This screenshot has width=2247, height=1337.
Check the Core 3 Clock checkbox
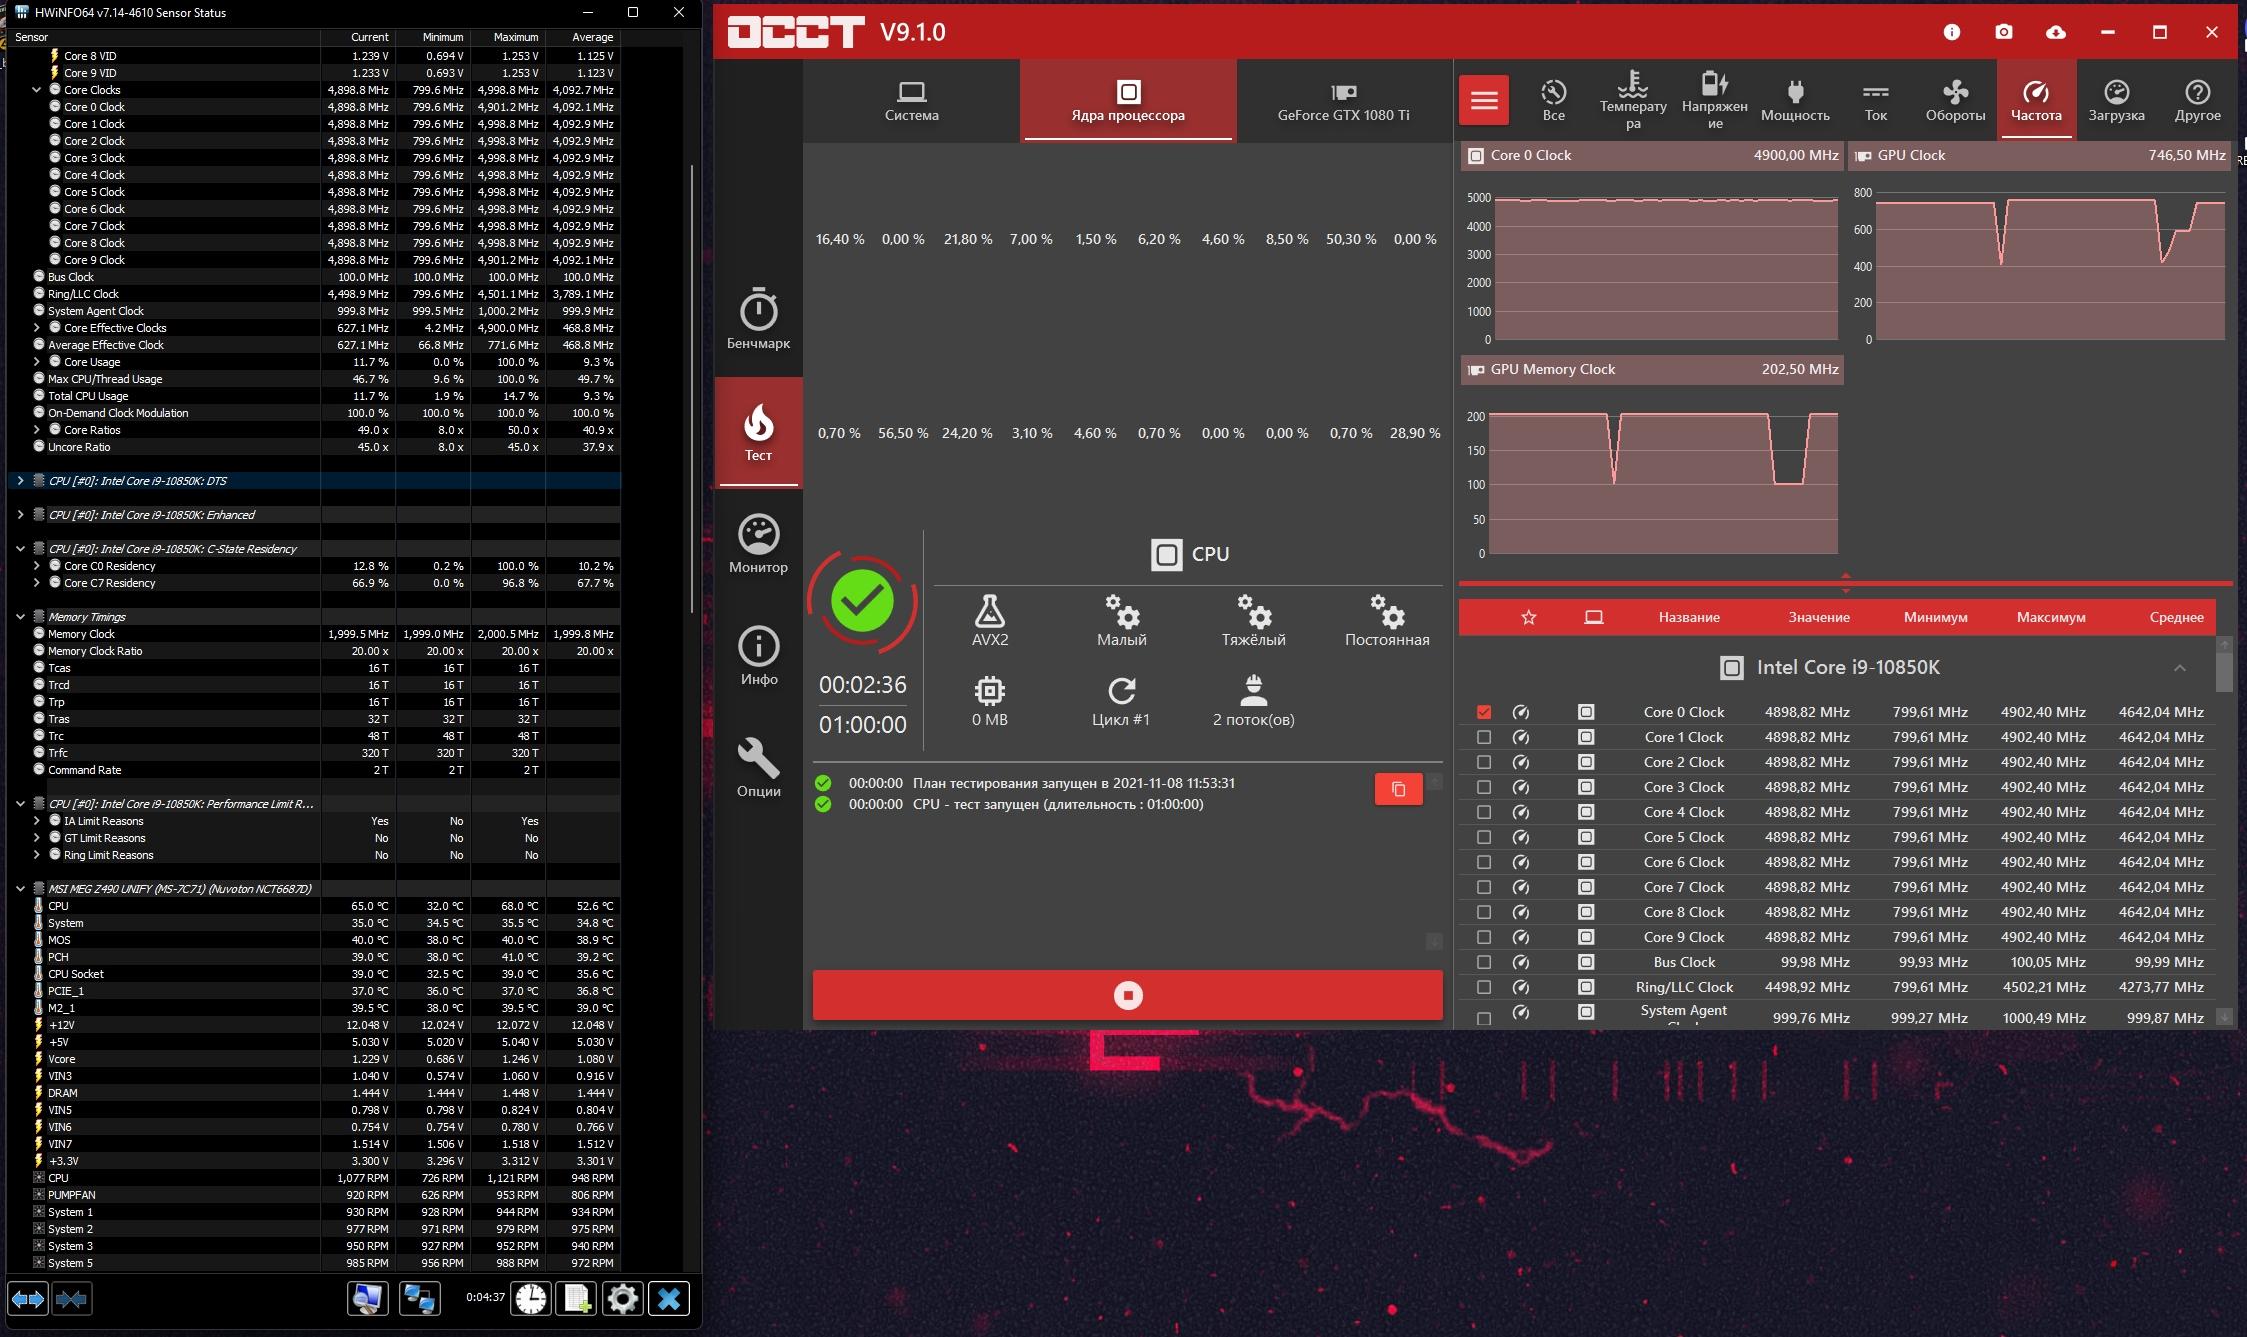tap(1484, 787)
